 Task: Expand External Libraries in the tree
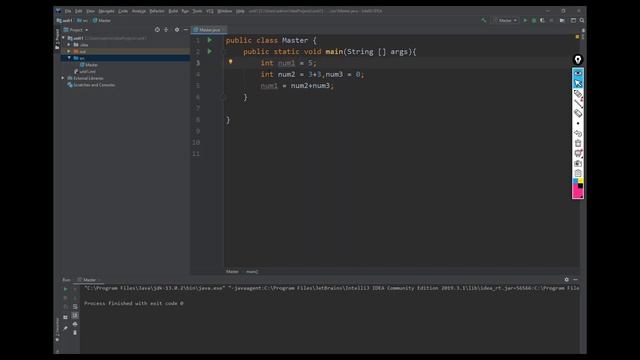pos(63,78)
